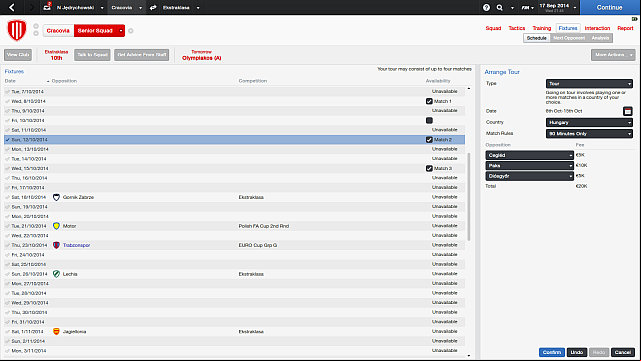Viewport: 641px width, 361px height.
Task: Go back with the left arrow
Action: point(12,7)
